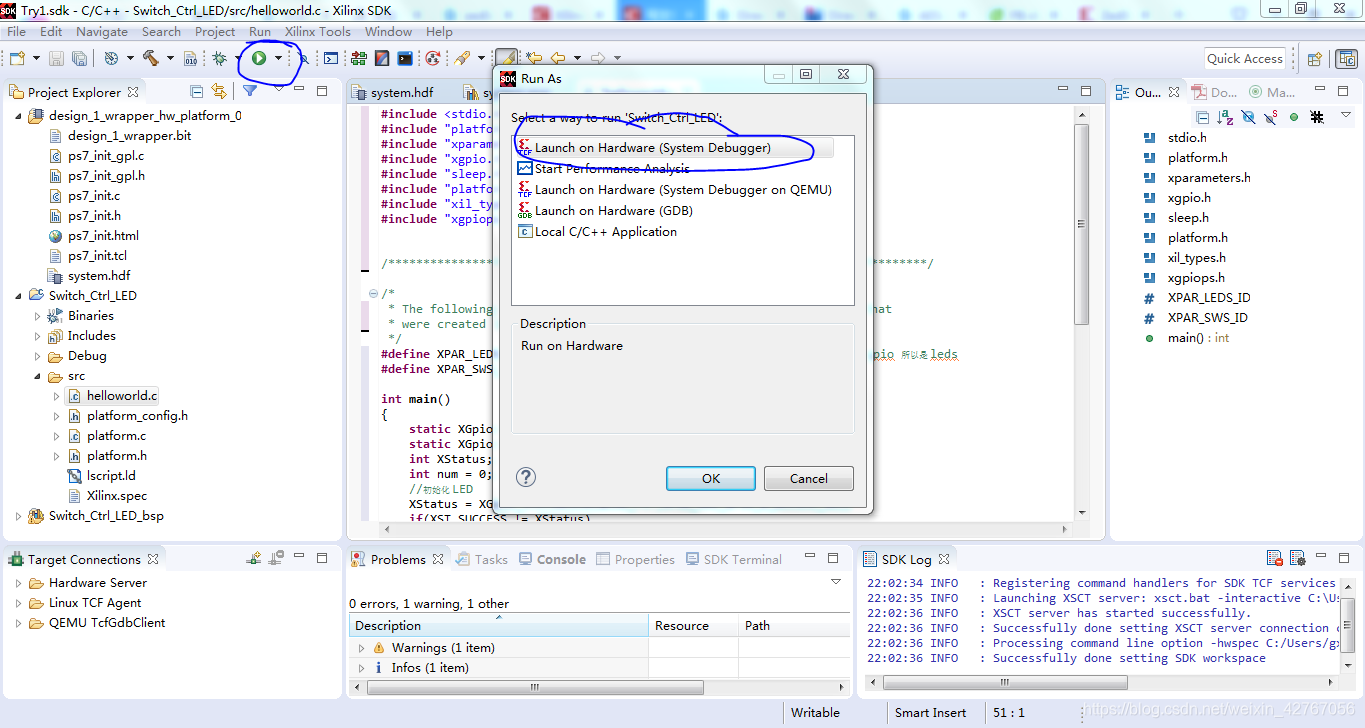Viewport: 1365px width, 728px height.
Task: Expand the Warnings (1 item) row
Action: [362, 648]
